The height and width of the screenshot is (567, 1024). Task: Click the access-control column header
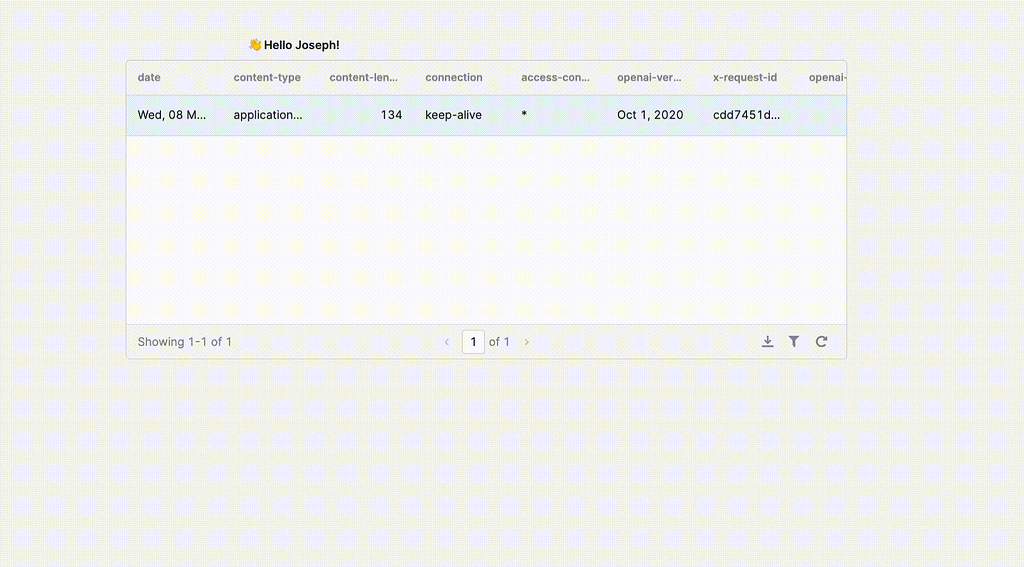click(x=555, y=78)
